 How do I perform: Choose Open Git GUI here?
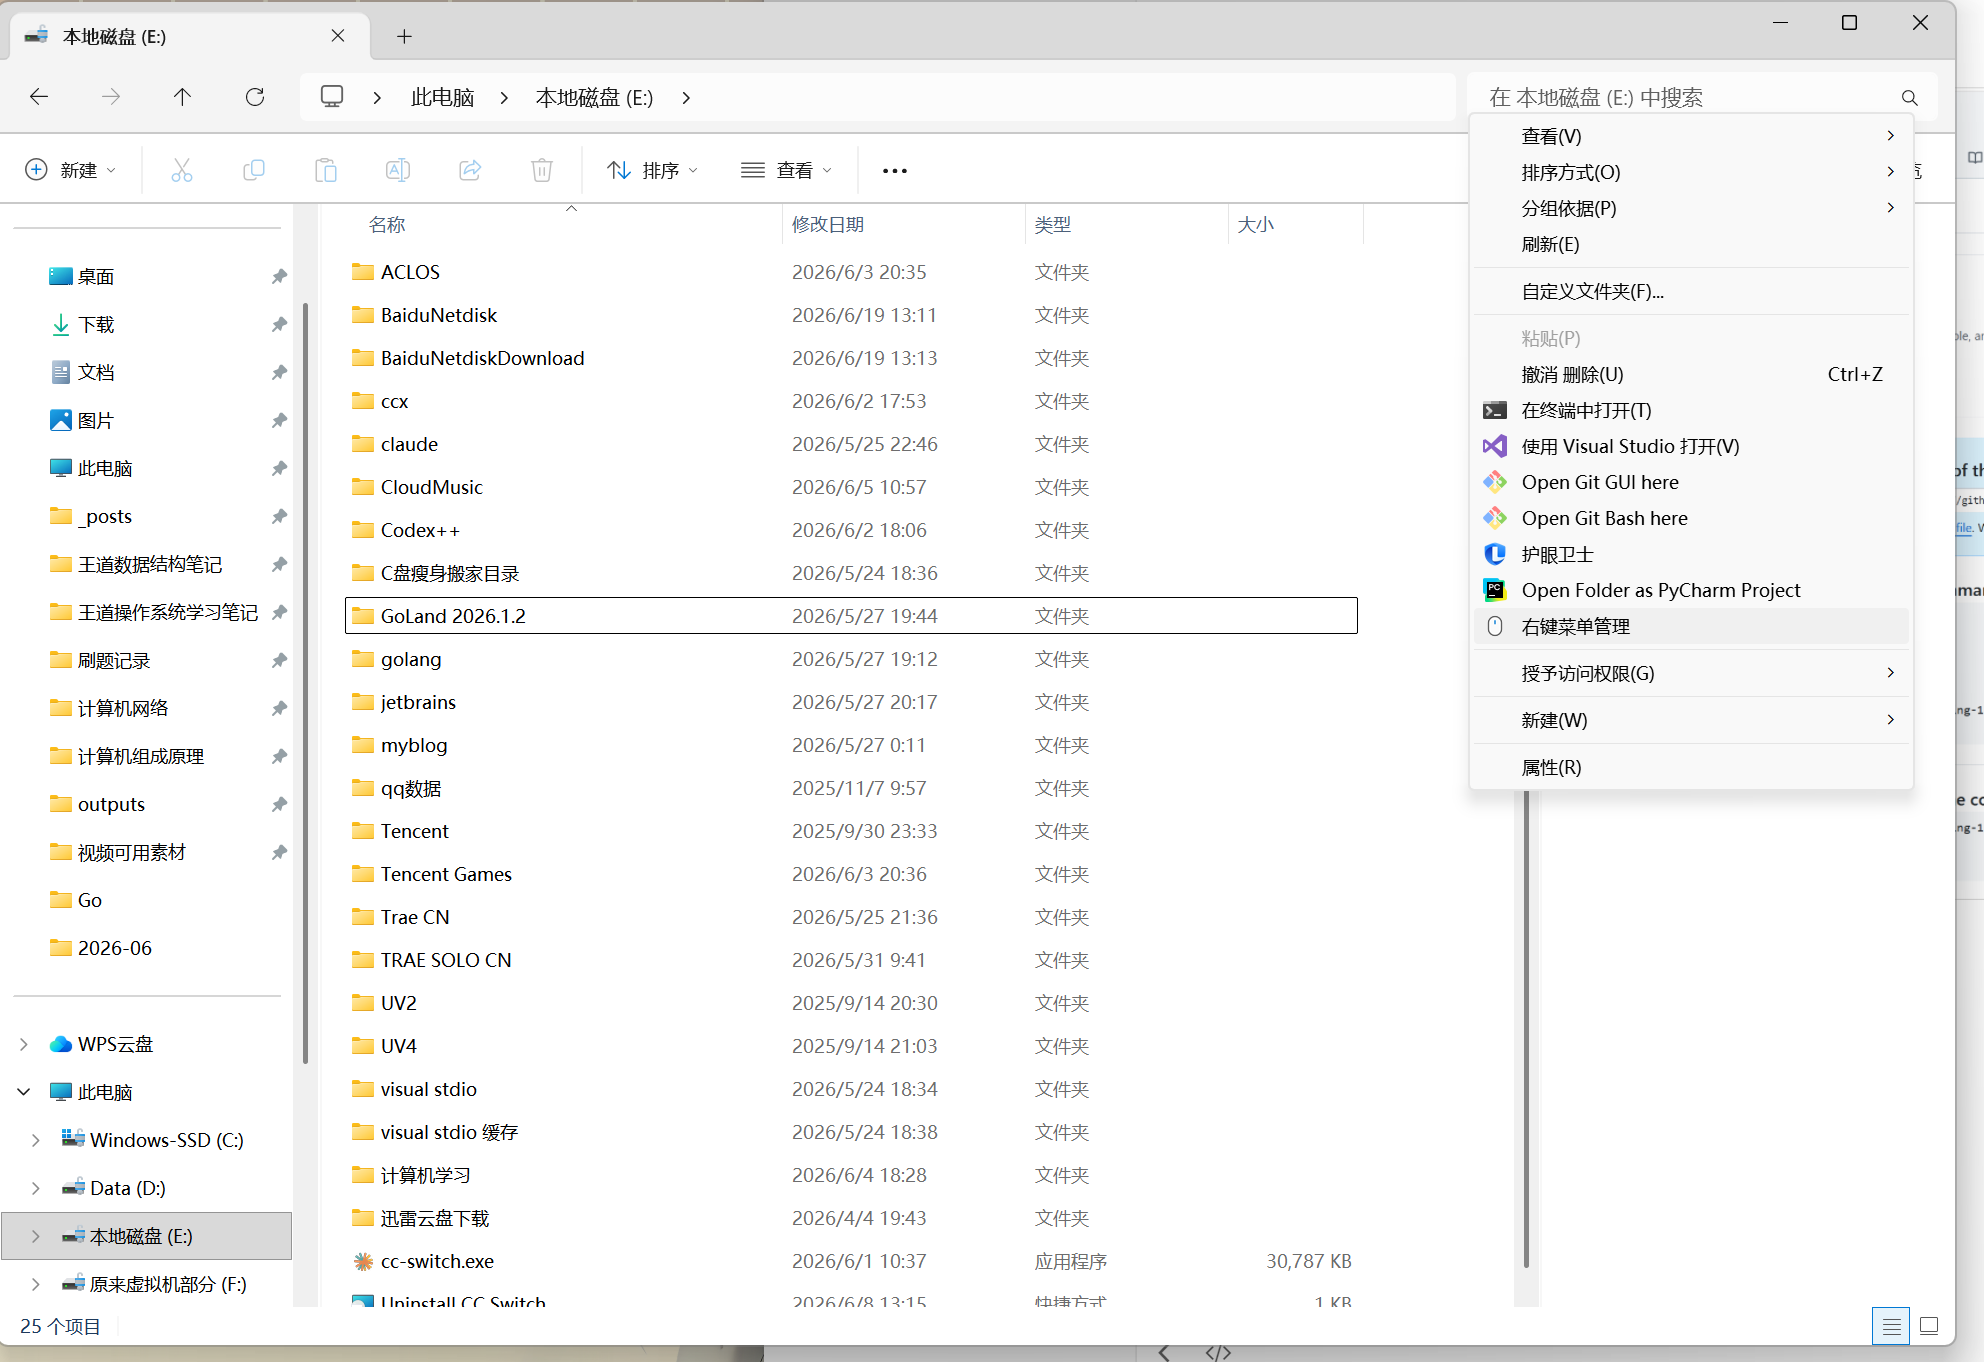1691,482
